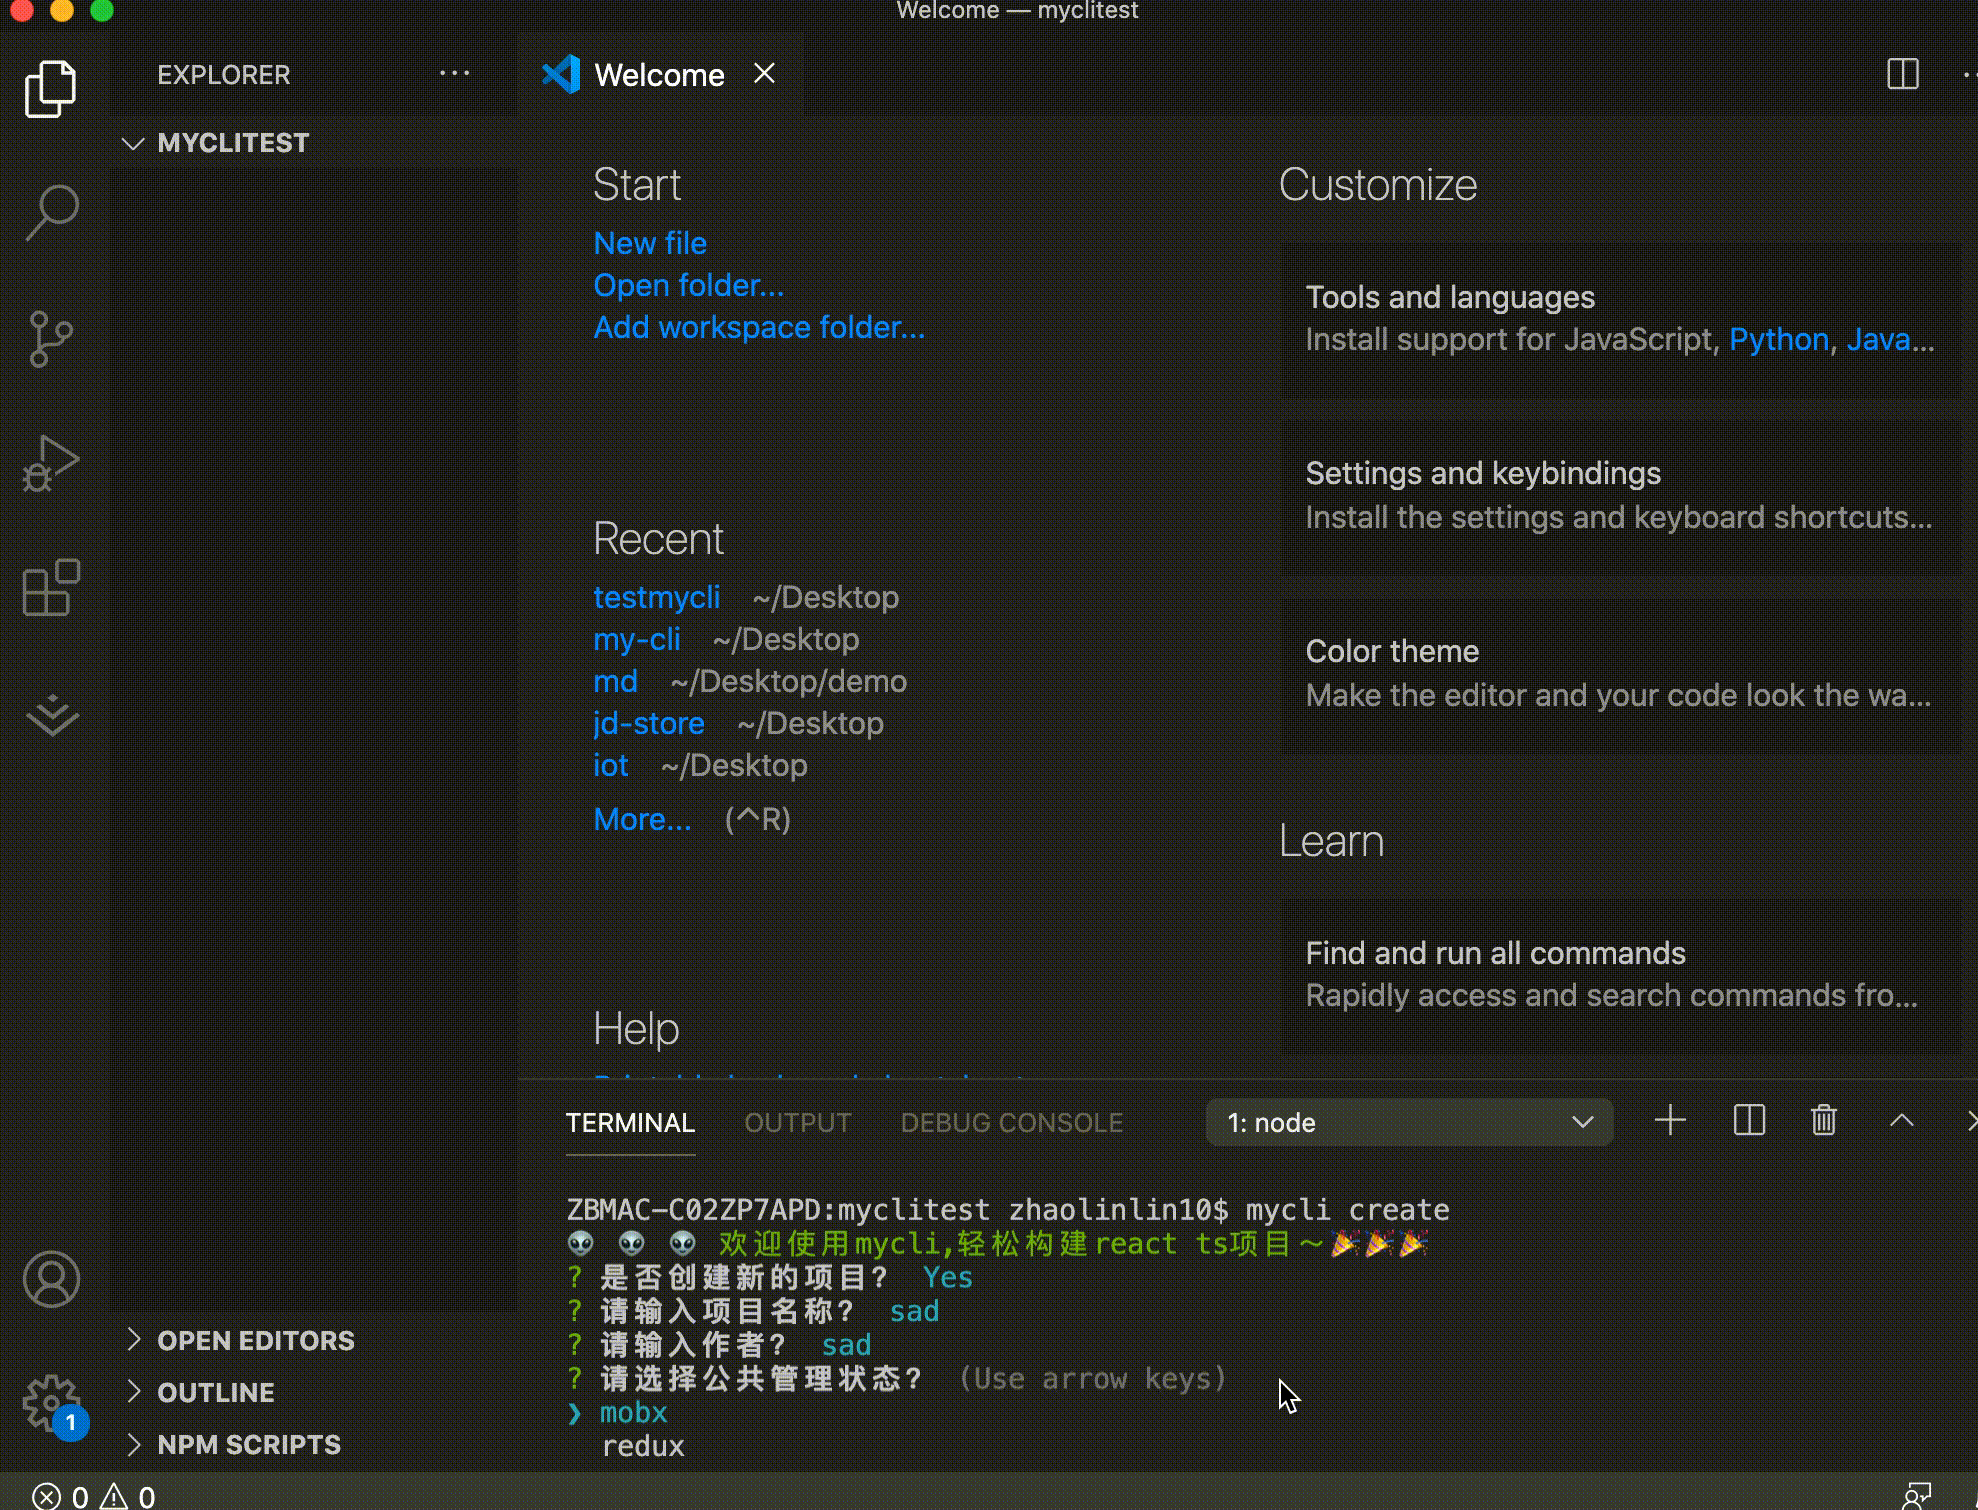Click errors and warnings status indicator
The height and width of the screenshot is (1510, 1978).
(x=93, y=1496)
